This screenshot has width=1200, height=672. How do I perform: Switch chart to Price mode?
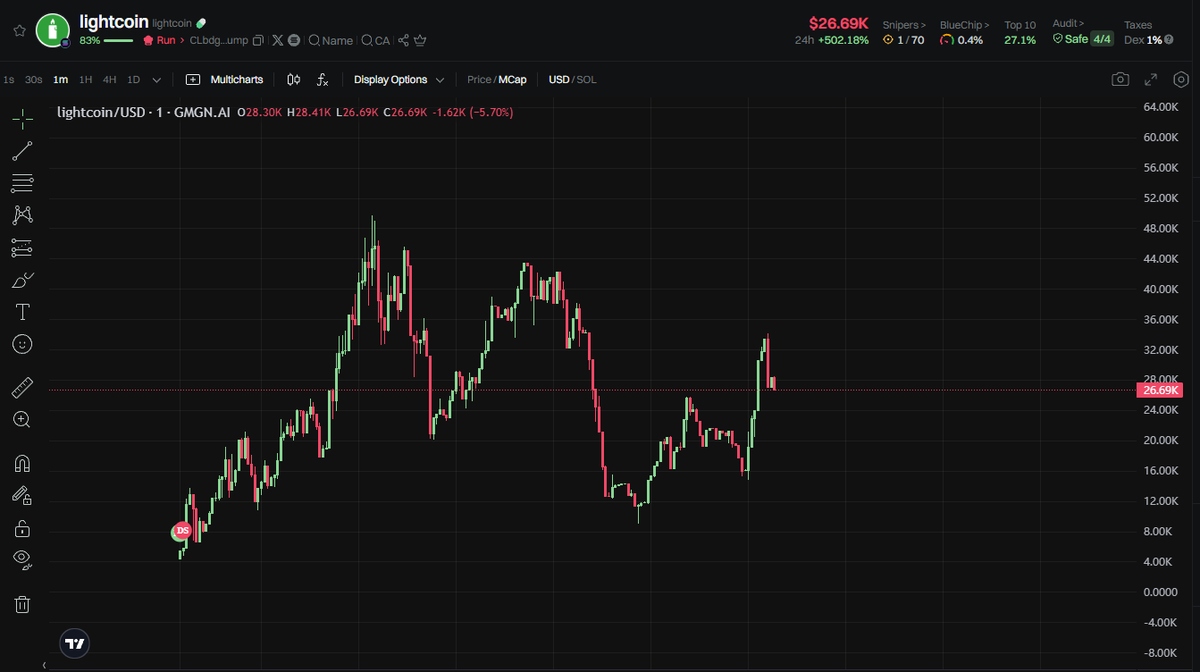click(479, 79)
